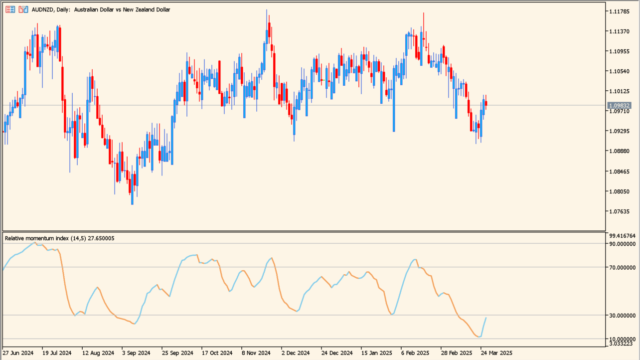Image resolution: width=640 pixels, height=360 pixels.
Task: Click the 1.08465 price axis label
Action: [x=619, y=172]
